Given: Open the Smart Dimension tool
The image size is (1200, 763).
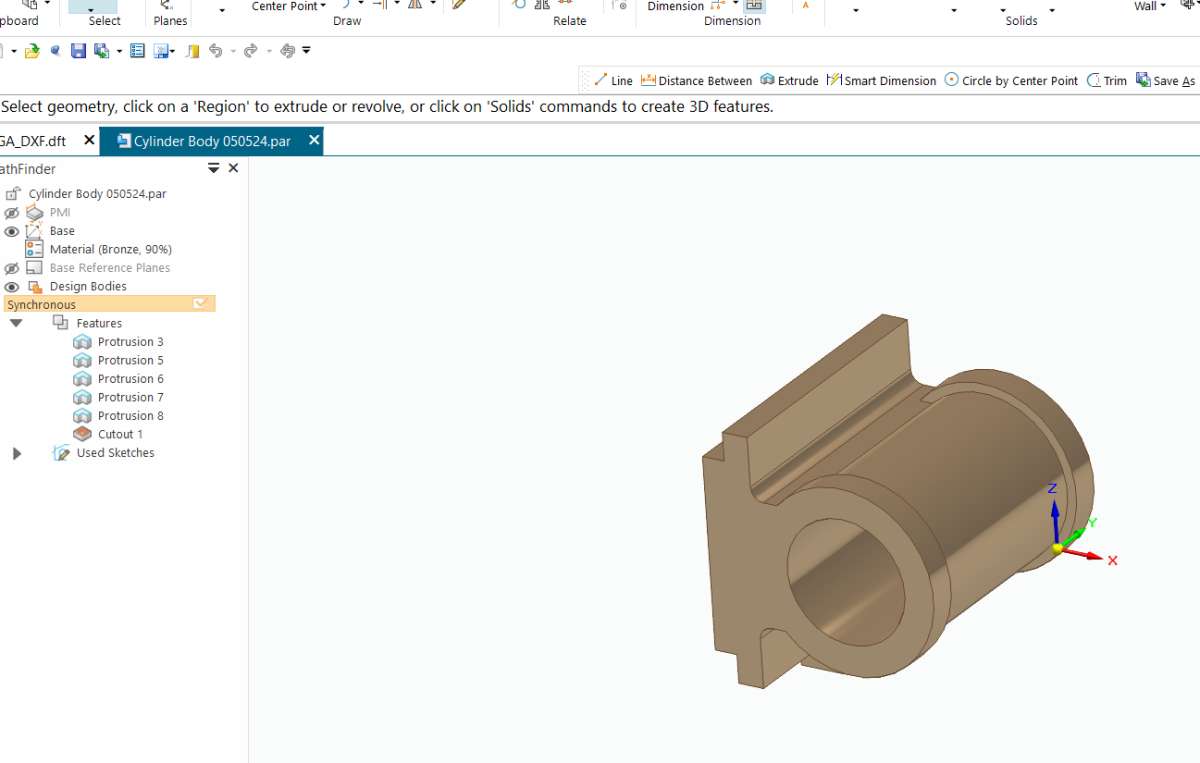Looking at the screenshot, I should [882, 80].
